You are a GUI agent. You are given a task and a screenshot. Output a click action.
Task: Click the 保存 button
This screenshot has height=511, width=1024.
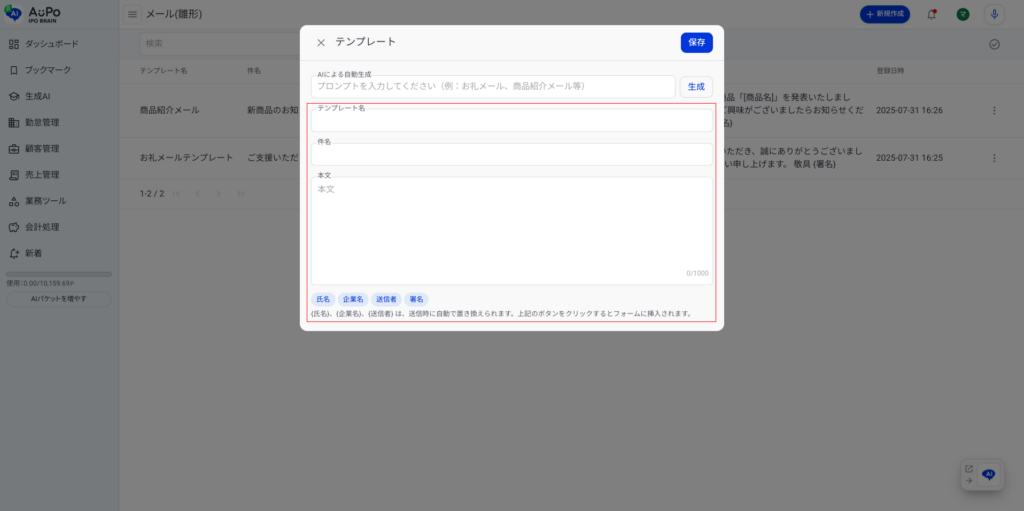point(696,42)
